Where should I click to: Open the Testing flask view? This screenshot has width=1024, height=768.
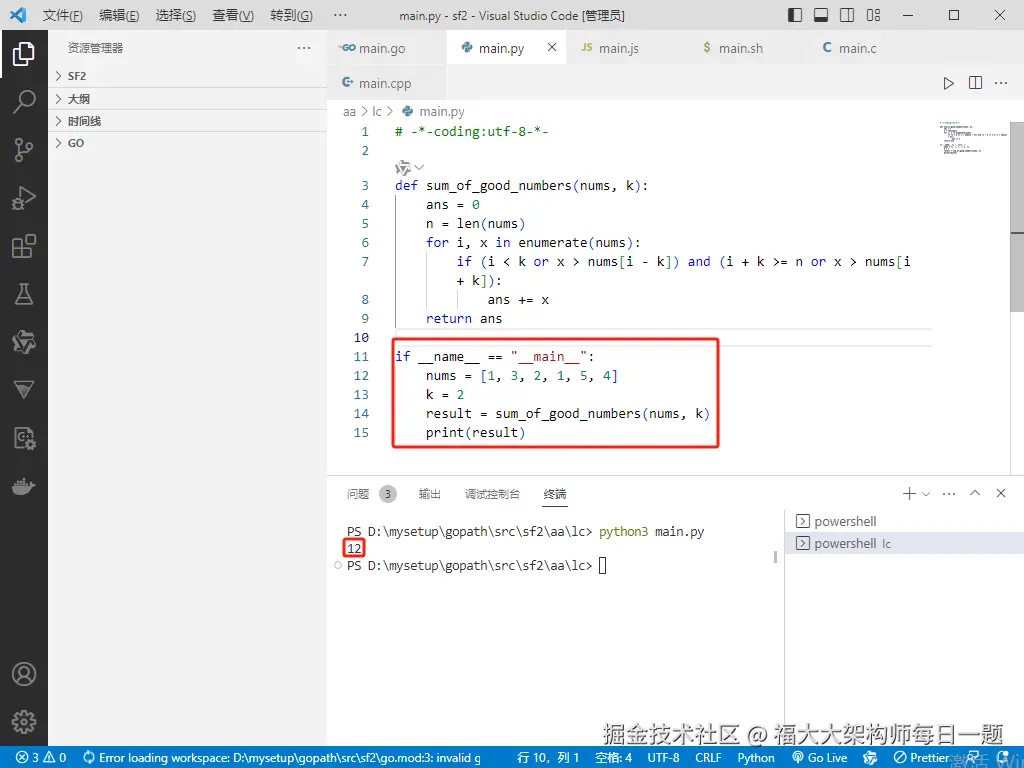pos(24,294)
